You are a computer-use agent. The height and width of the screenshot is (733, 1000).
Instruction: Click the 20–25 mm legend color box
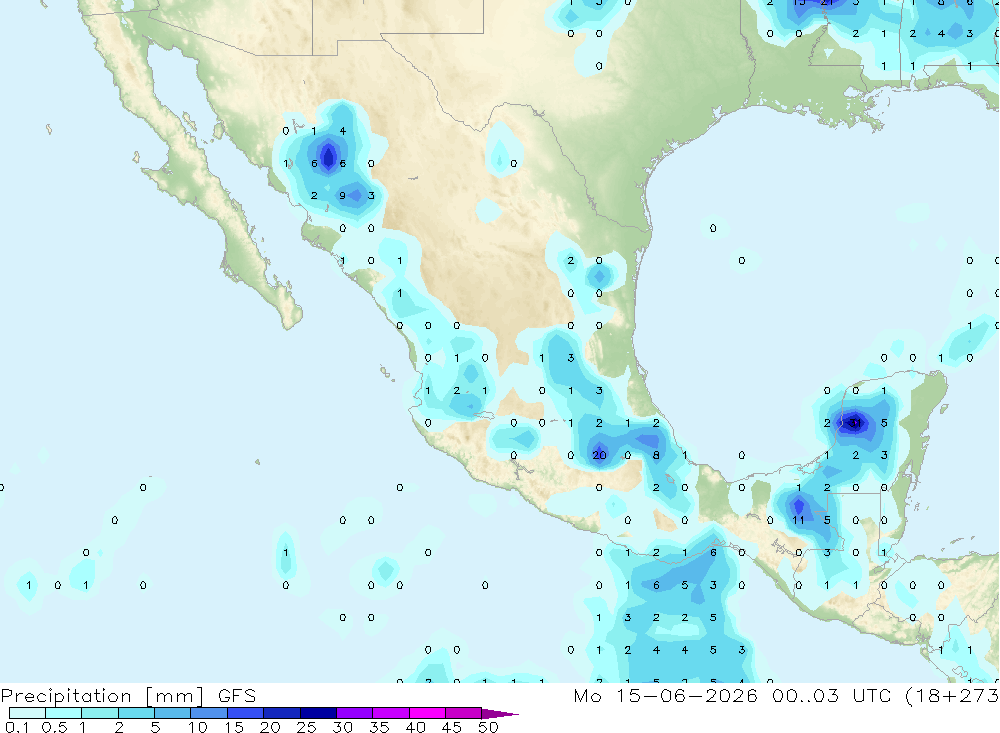click(x=282, y=713)
